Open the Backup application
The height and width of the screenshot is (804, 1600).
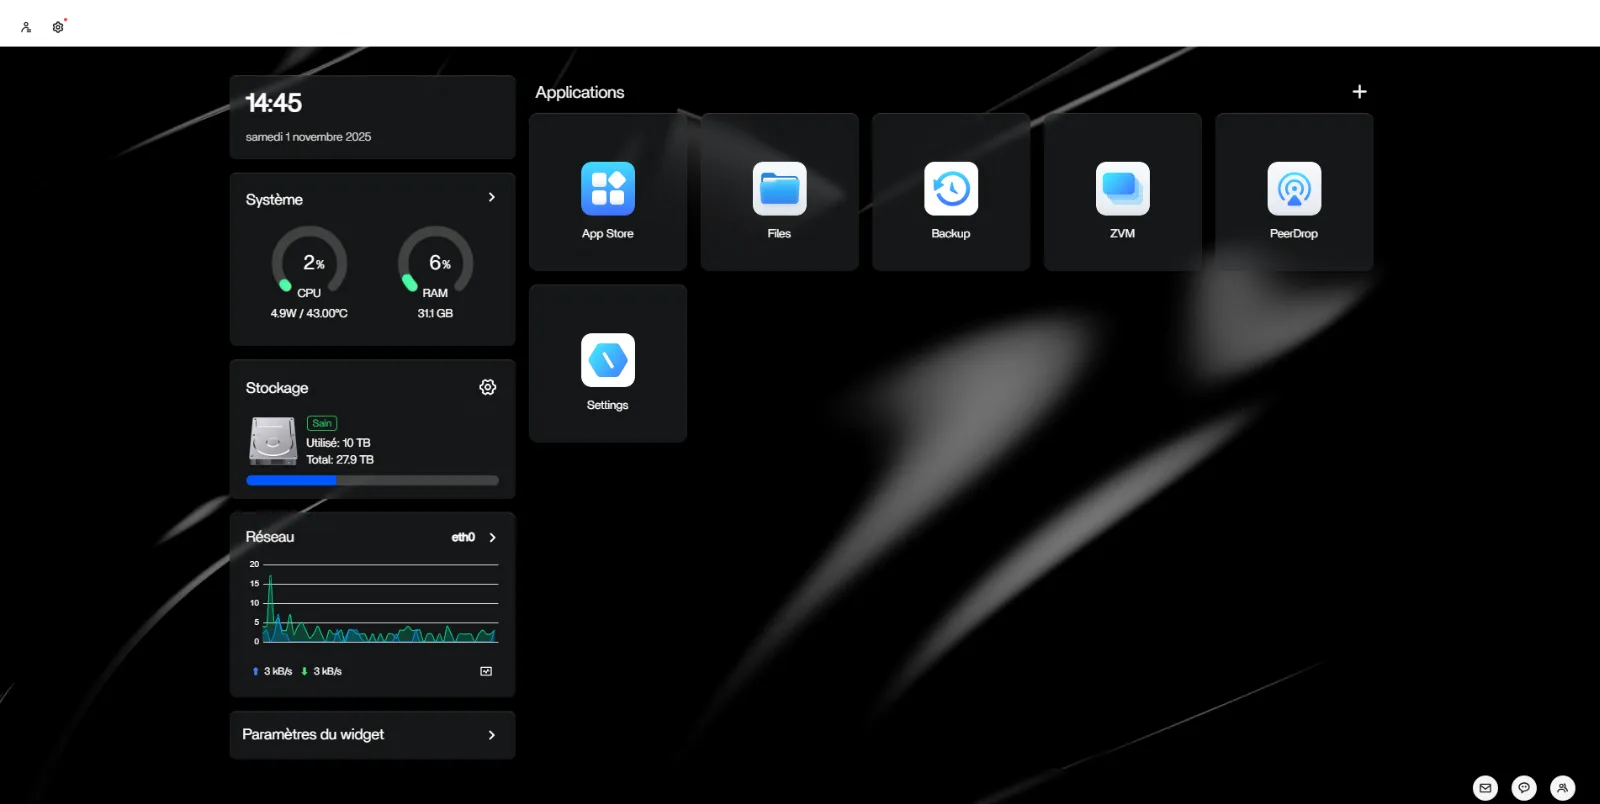(x=950, y=190)
